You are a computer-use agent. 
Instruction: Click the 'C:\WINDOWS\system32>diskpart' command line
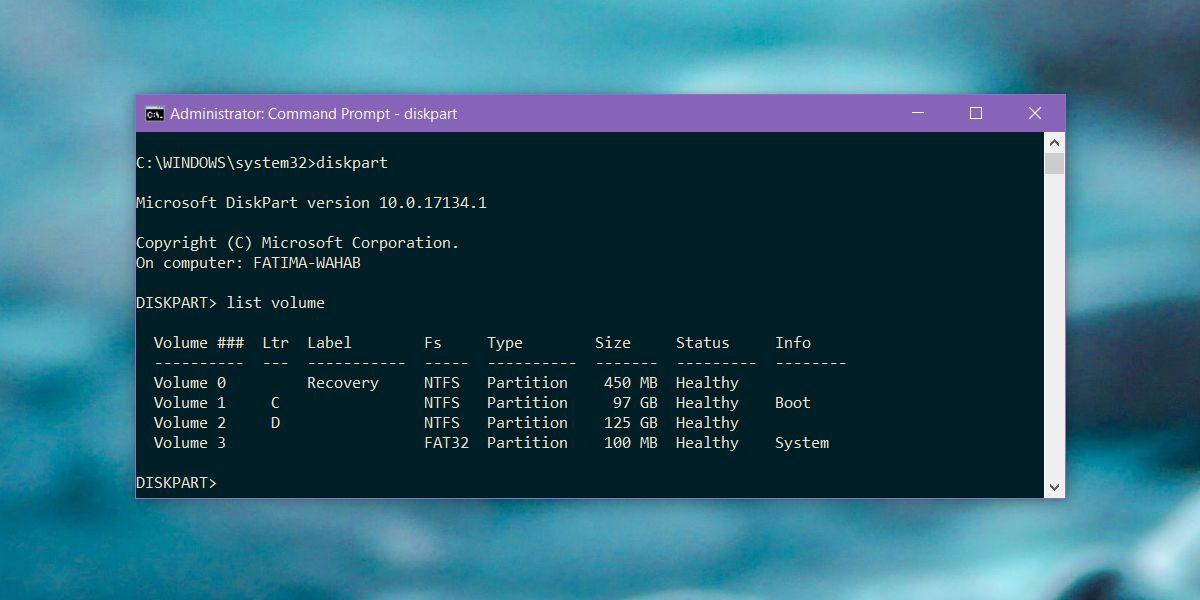(262, 163)
